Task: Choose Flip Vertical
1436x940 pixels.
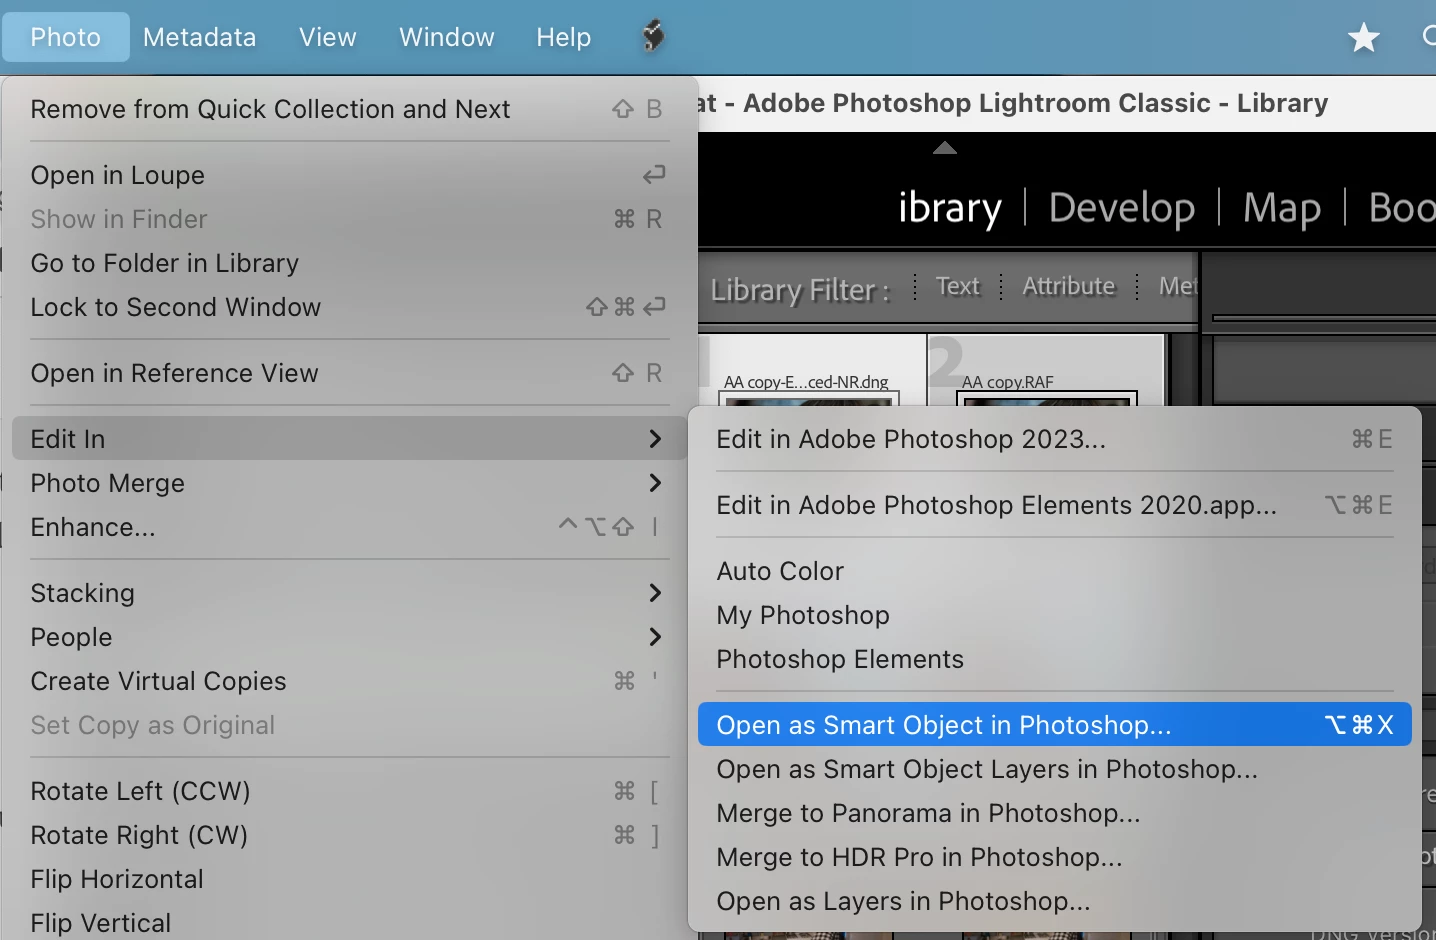Action: [x=349, y=923]
